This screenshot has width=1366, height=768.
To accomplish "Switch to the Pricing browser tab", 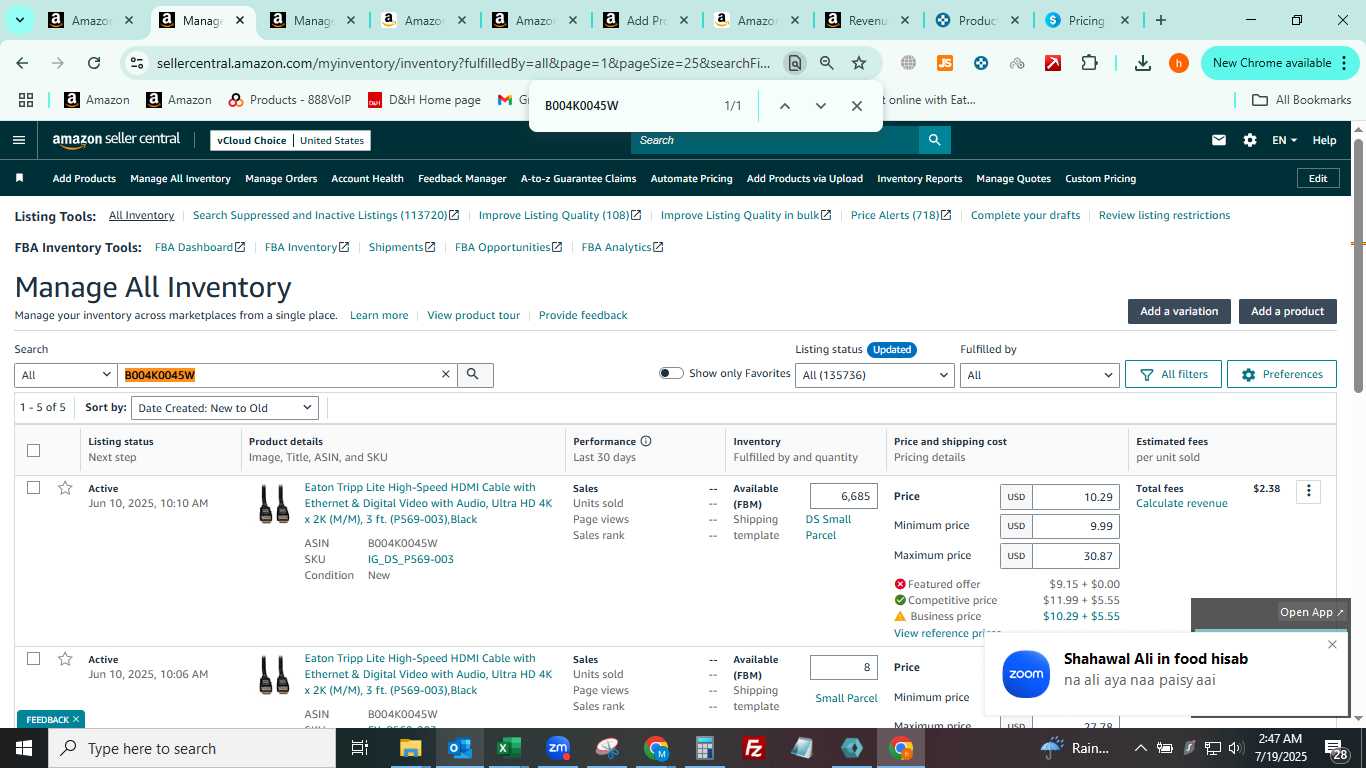I will [1086, 20].
